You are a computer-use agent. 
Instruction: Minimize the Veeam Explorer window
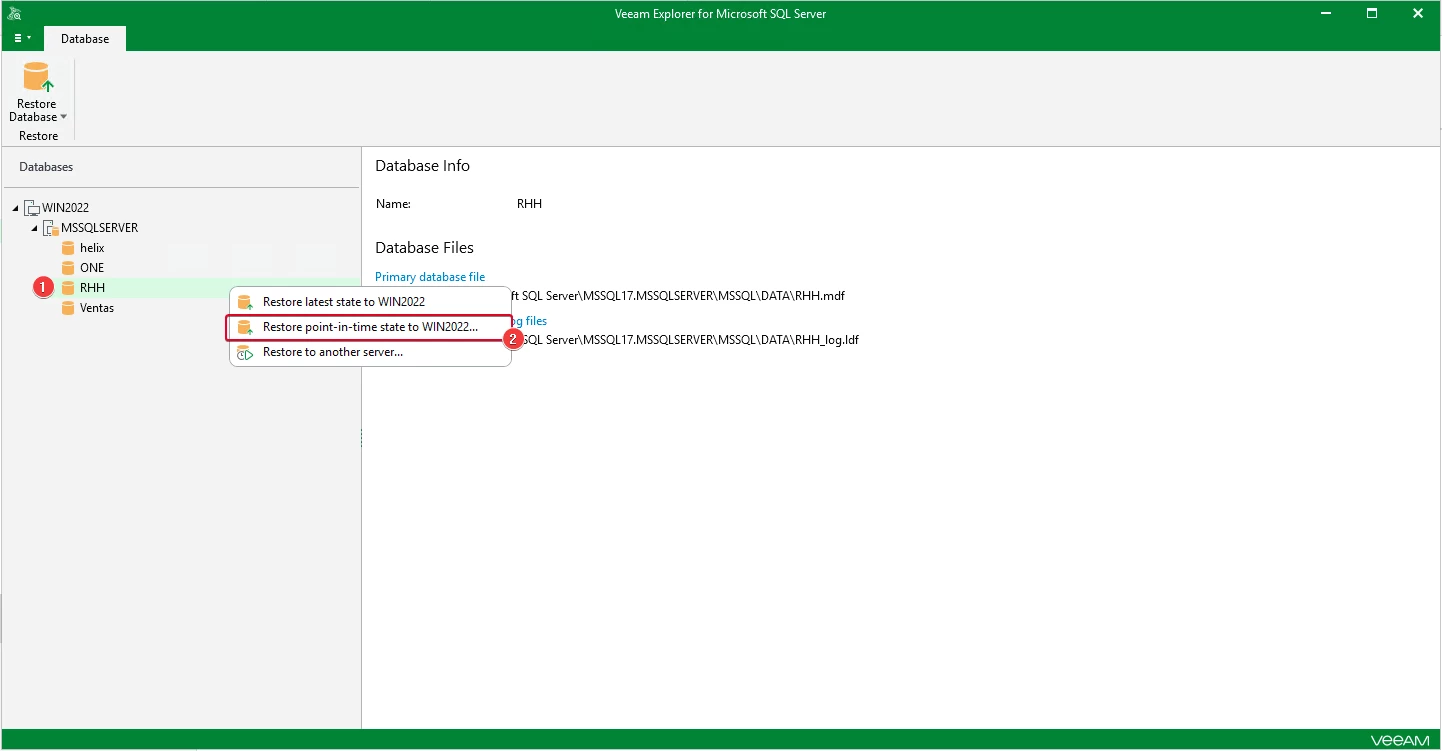(1326, 13)
